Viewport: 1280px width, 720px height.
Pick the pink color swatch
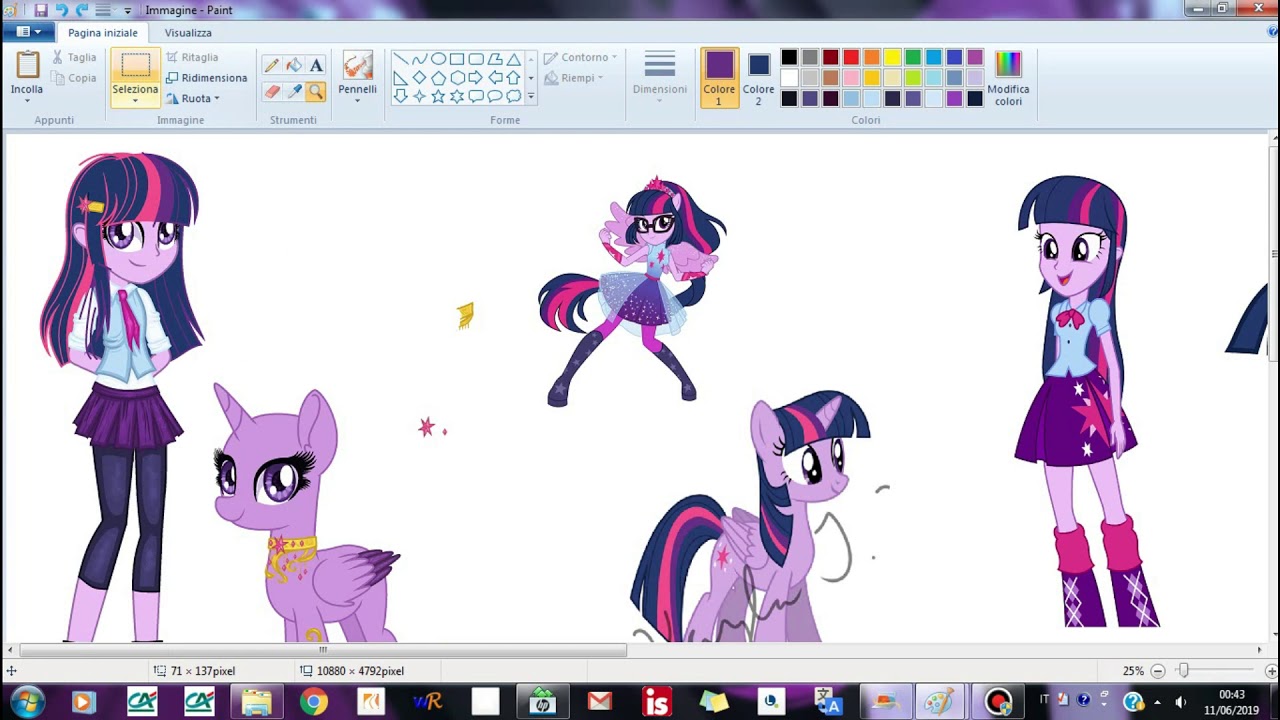pyautogui.click(x=851, y=78)
